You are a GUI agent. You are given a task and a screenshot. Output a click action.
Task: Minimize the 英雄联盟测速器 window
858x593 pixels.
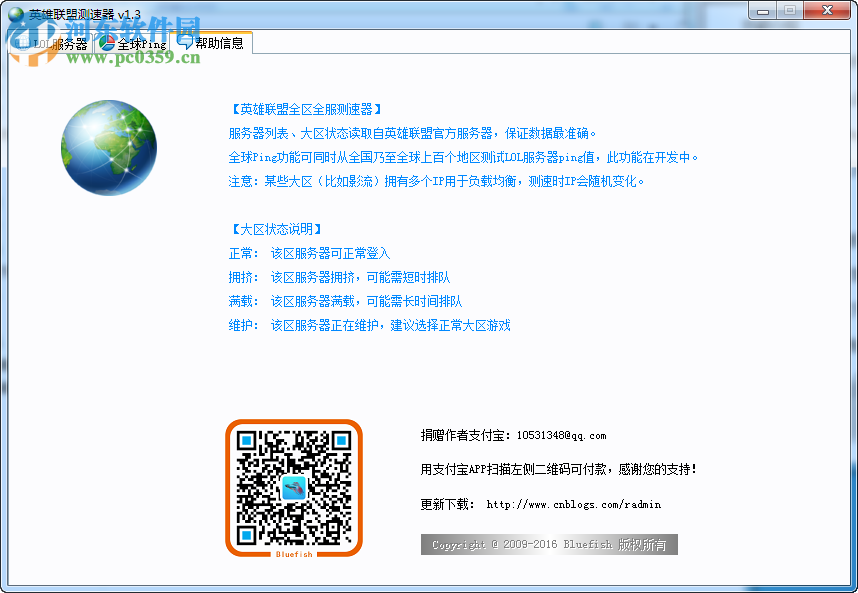point(763,10)
